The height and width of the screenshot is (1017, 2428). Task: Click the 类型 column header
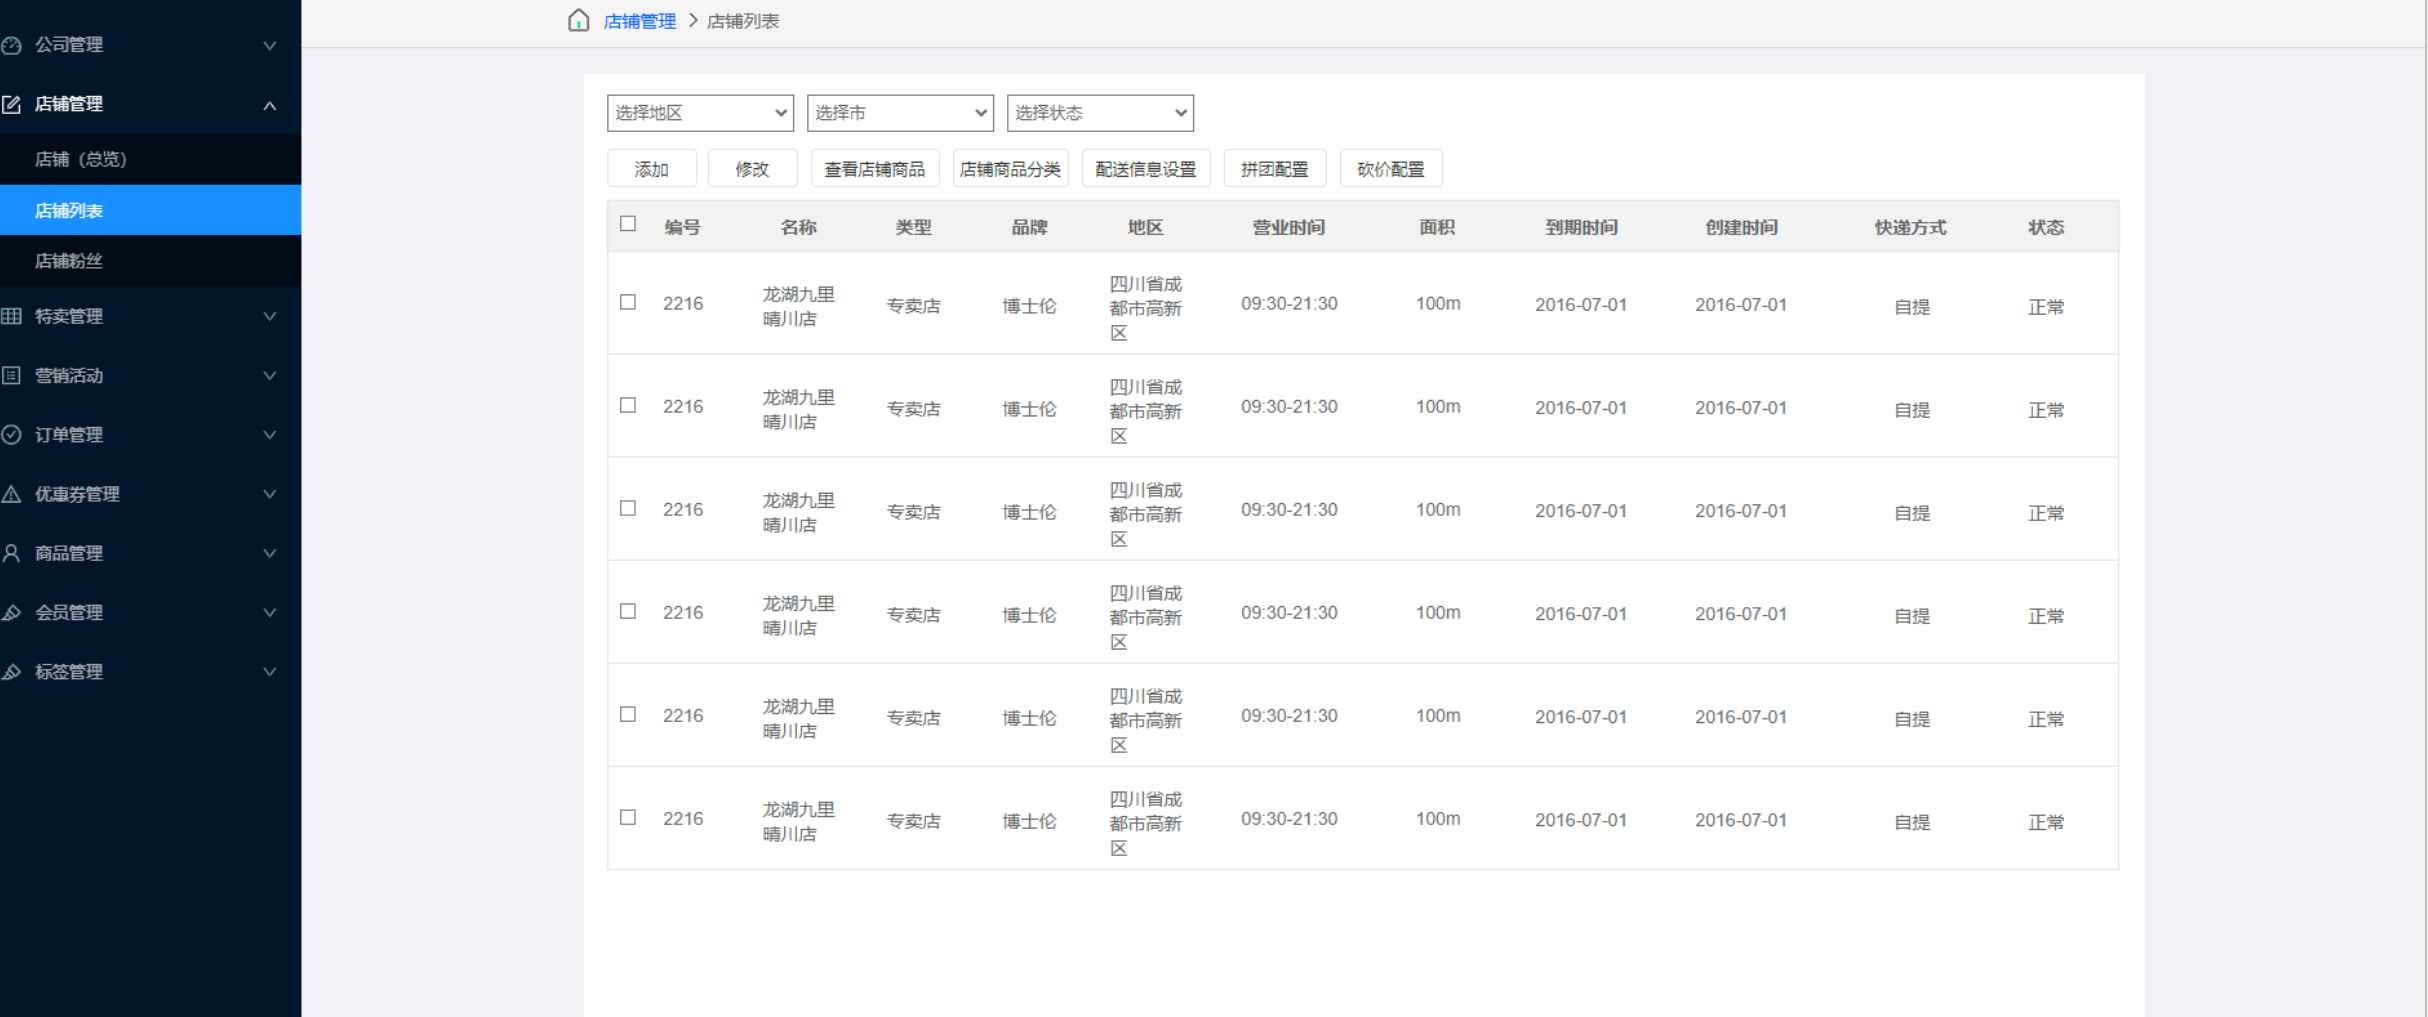pyautogui.click(x=913, y=227)
